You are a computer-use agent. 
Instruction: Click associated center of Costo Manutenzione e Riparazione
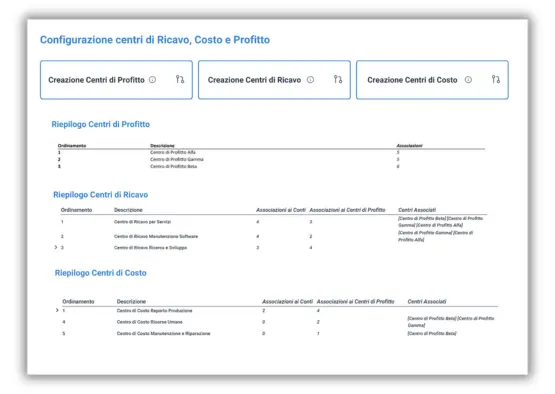coord(432,333)
